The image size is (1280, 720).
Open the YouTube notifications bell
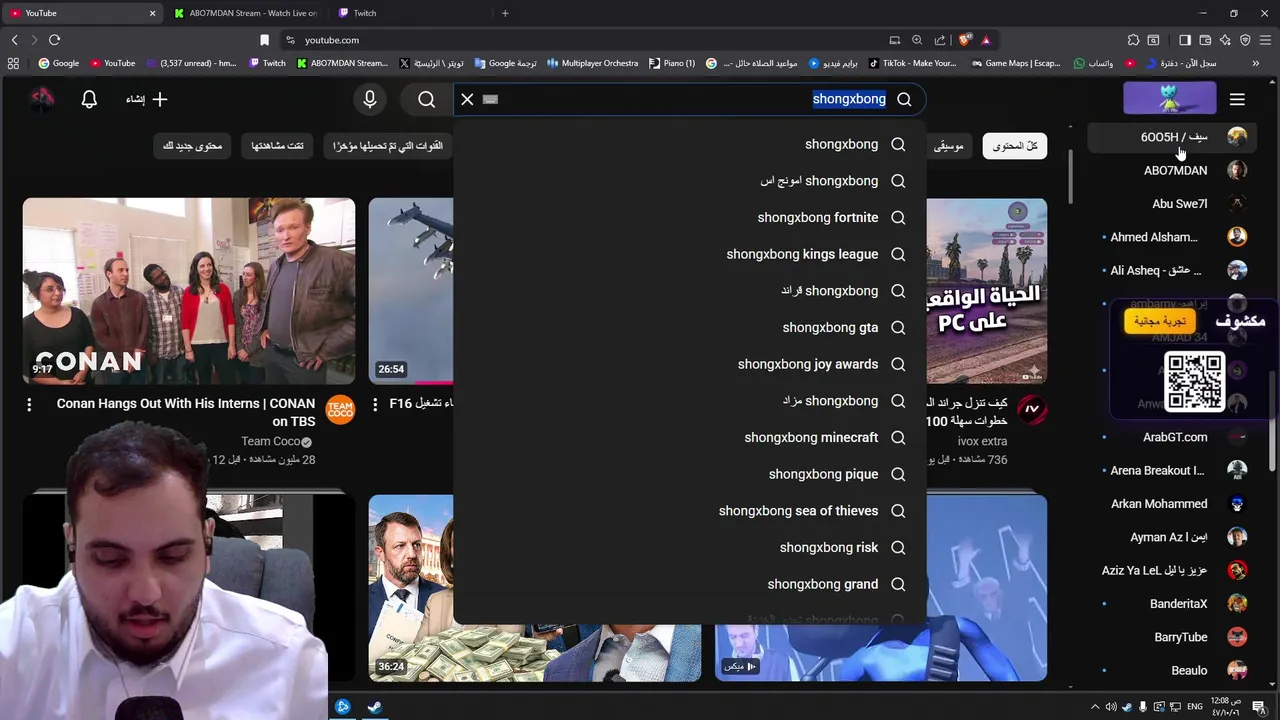89,99
